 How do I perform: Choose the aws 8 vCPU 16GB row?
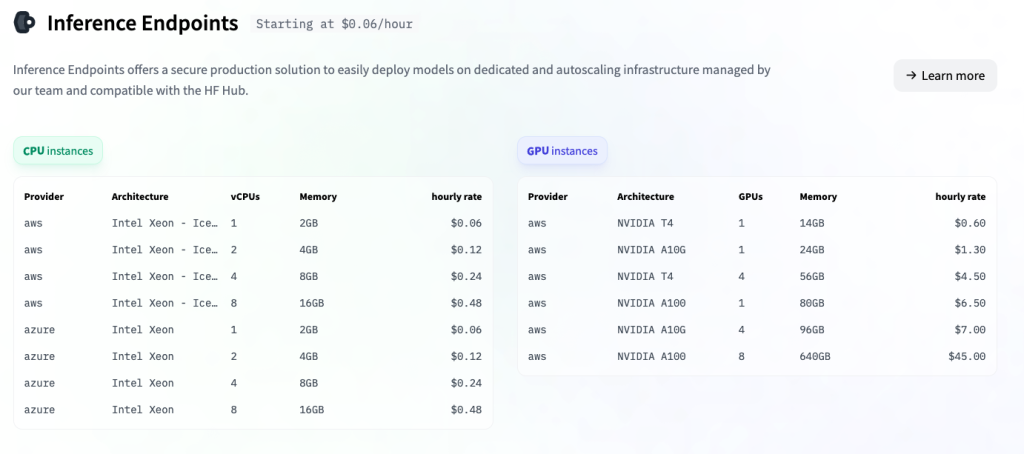pos(253,303)
